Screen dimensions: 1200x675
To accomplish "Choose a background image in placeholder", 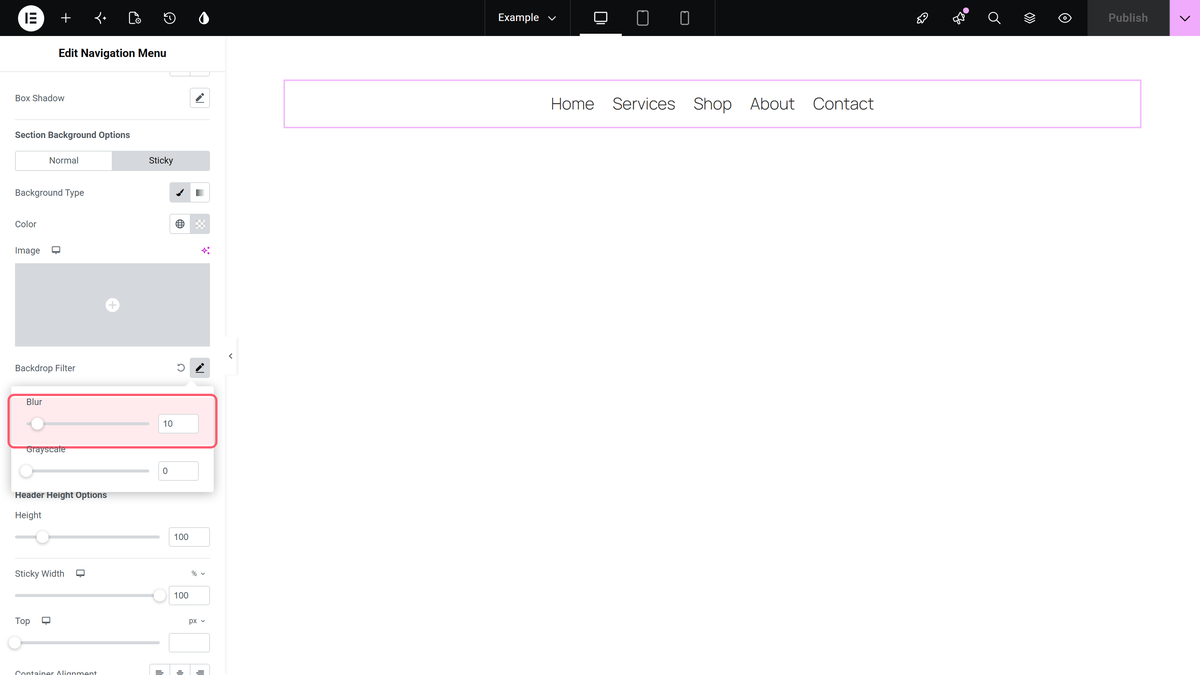I will click(112, 305).
